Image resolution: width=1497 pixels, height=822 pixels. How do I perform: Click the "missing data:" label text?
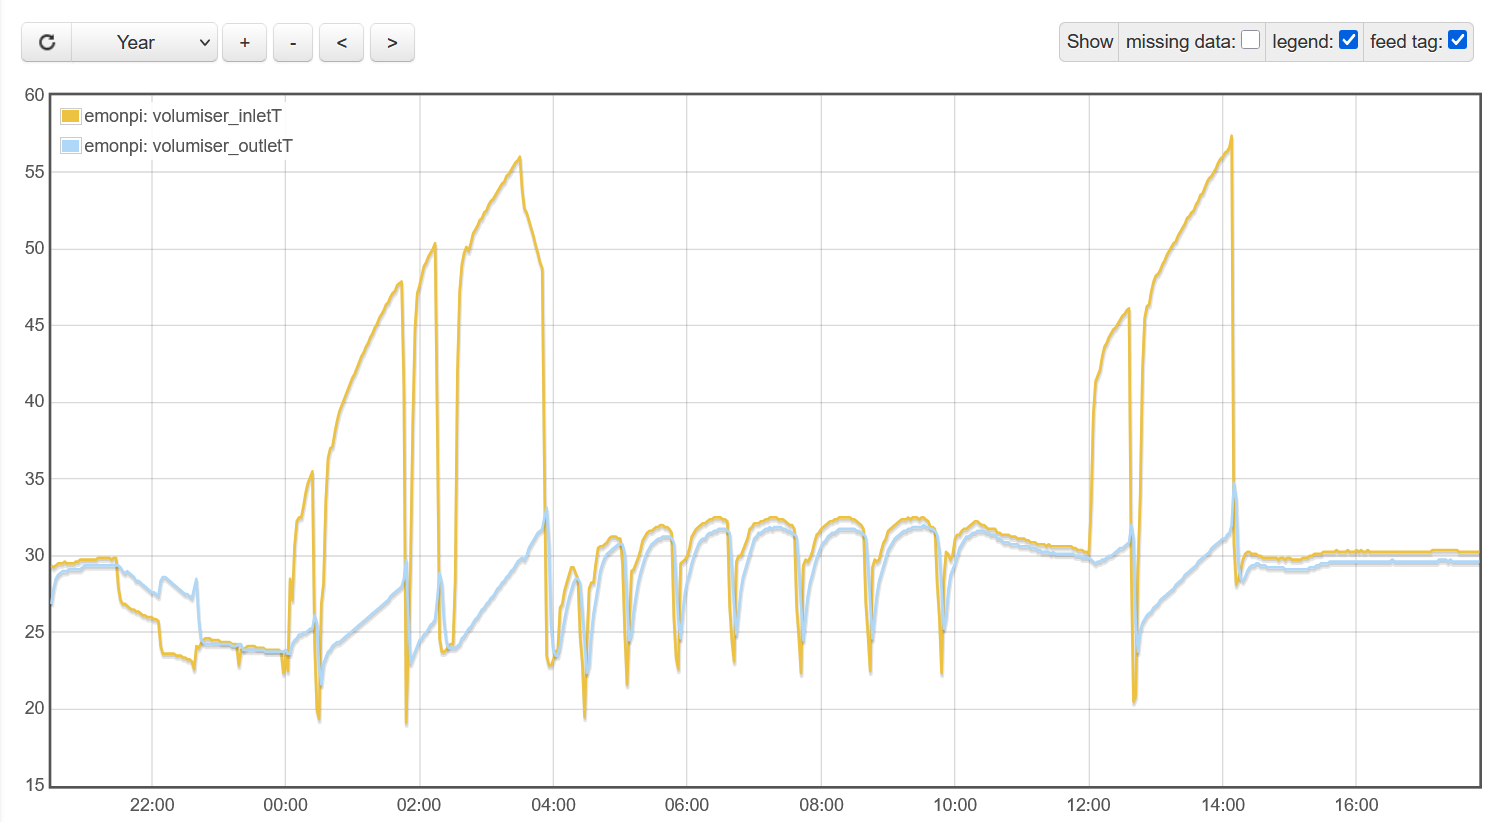tap(1180, 42)
